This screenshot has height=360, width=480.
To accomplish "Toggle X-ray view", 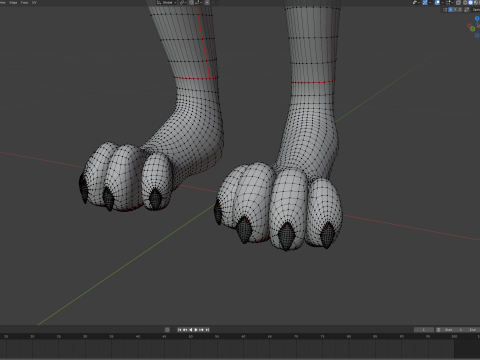I will point(458,2).
